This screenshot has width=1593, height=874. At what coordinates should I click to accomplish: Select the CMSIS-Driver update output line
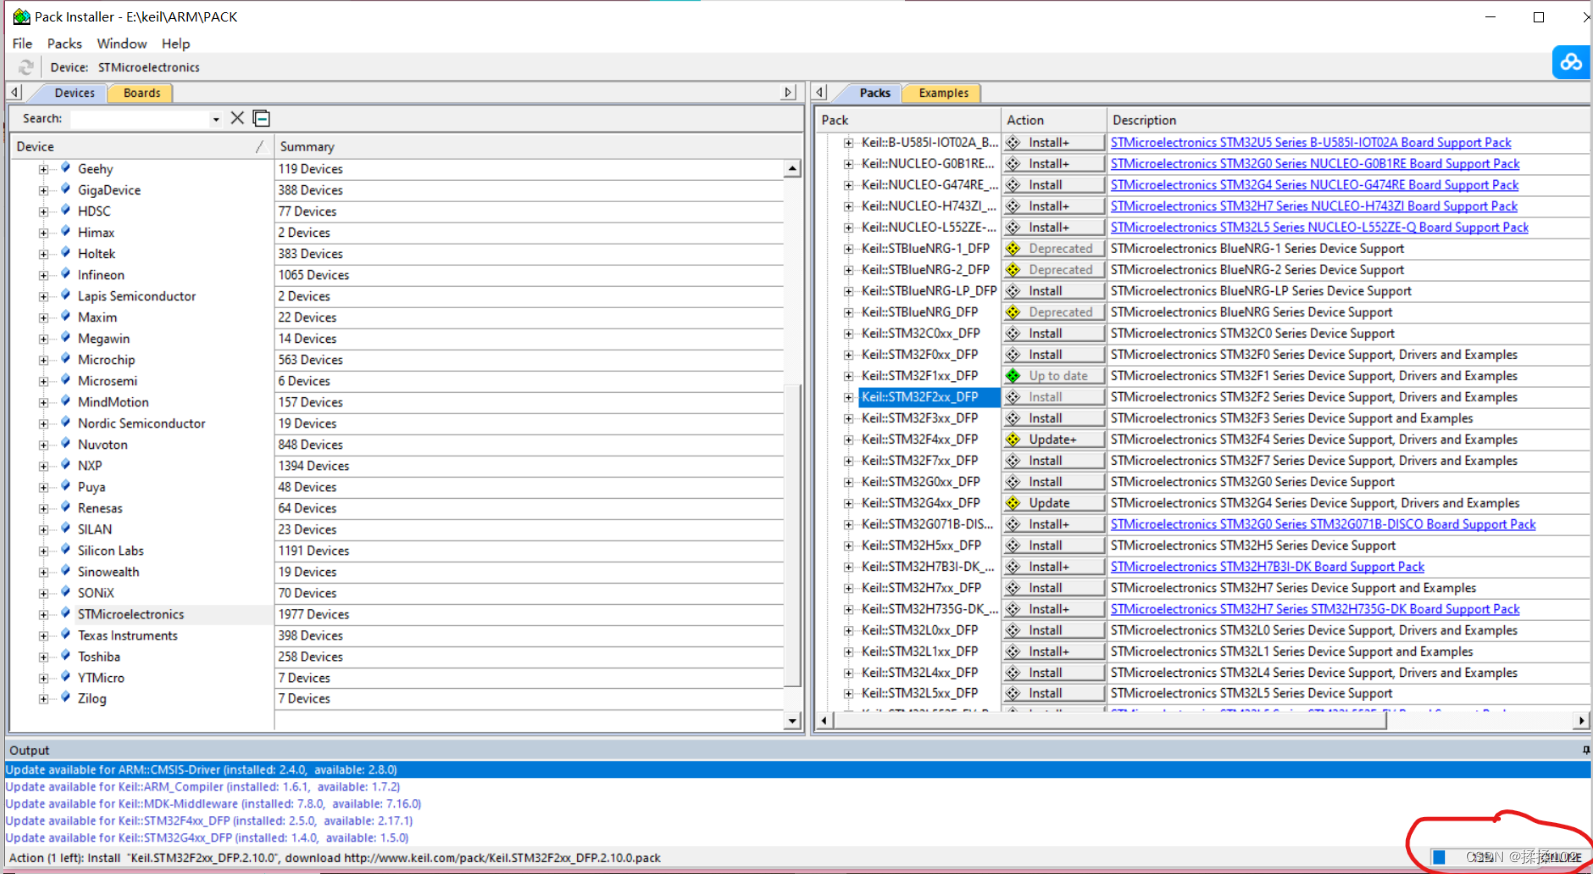click(x=798, y=770)
